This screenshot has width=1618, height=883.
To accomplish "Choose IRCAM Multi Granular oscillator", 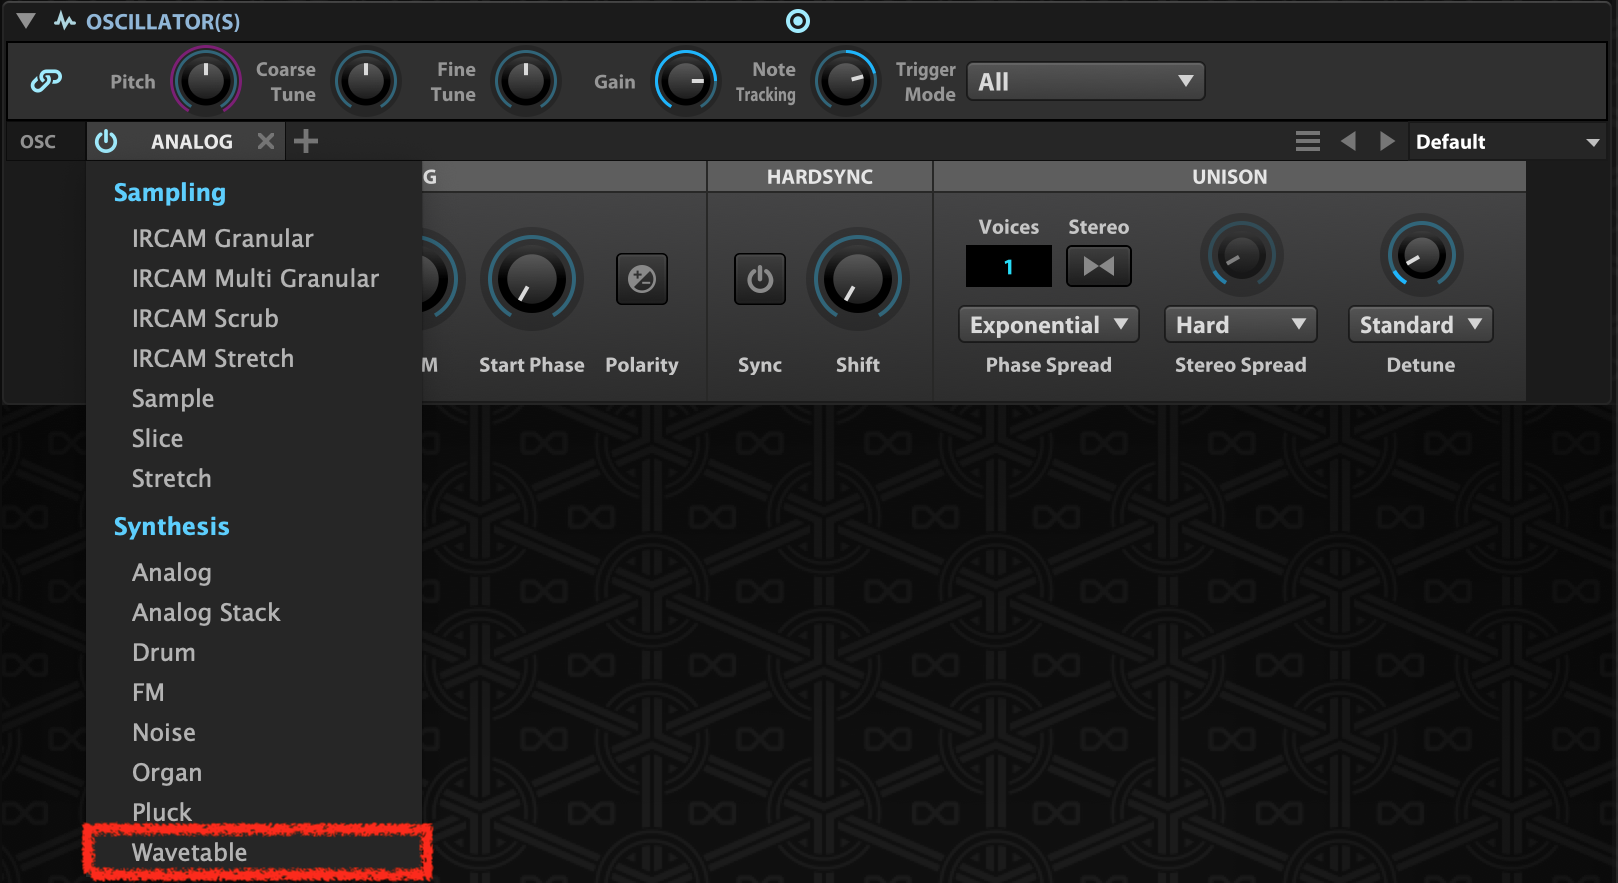I will 254,278.
